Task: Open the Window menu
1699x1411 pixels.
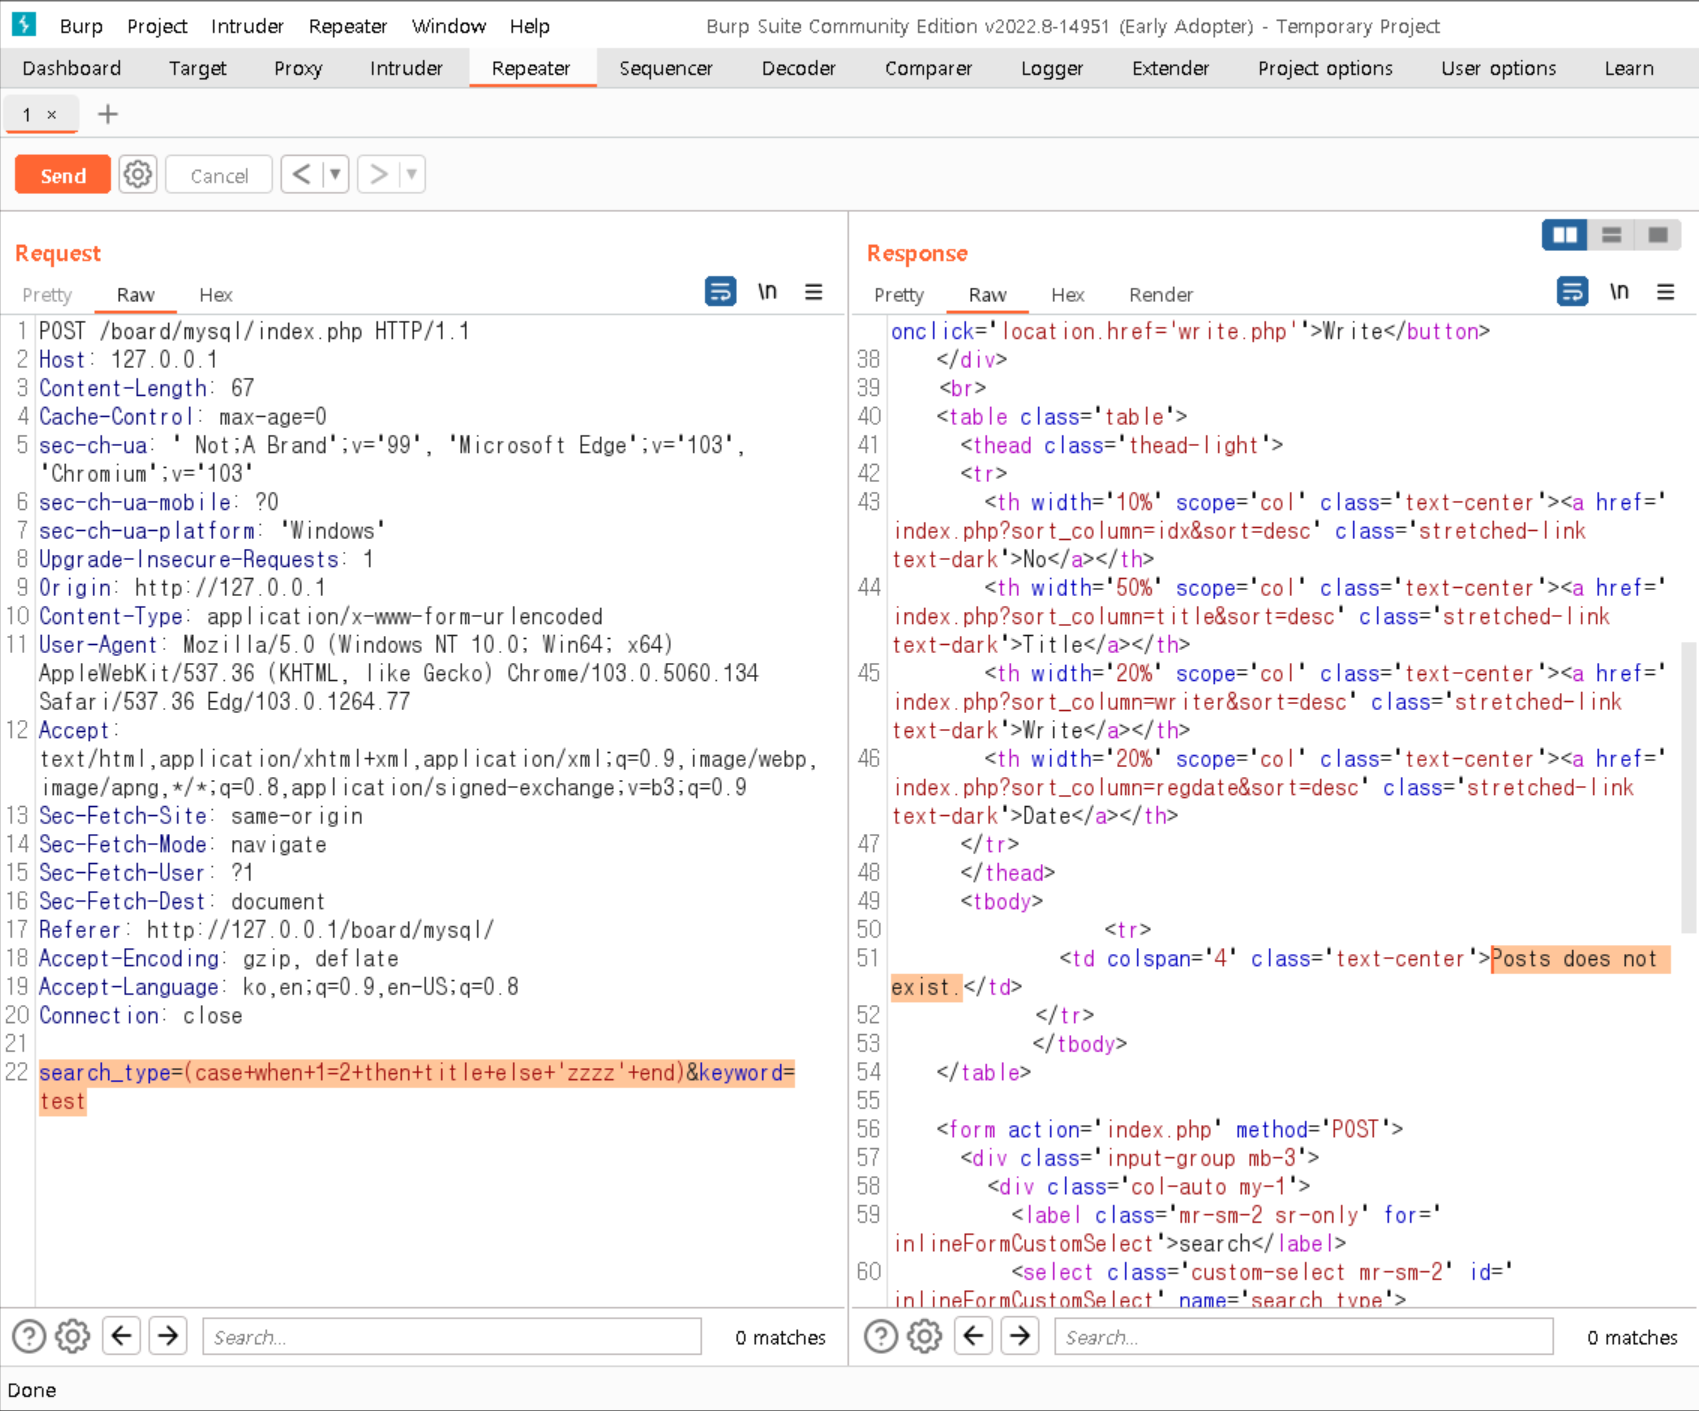Action: pos(449,26)
